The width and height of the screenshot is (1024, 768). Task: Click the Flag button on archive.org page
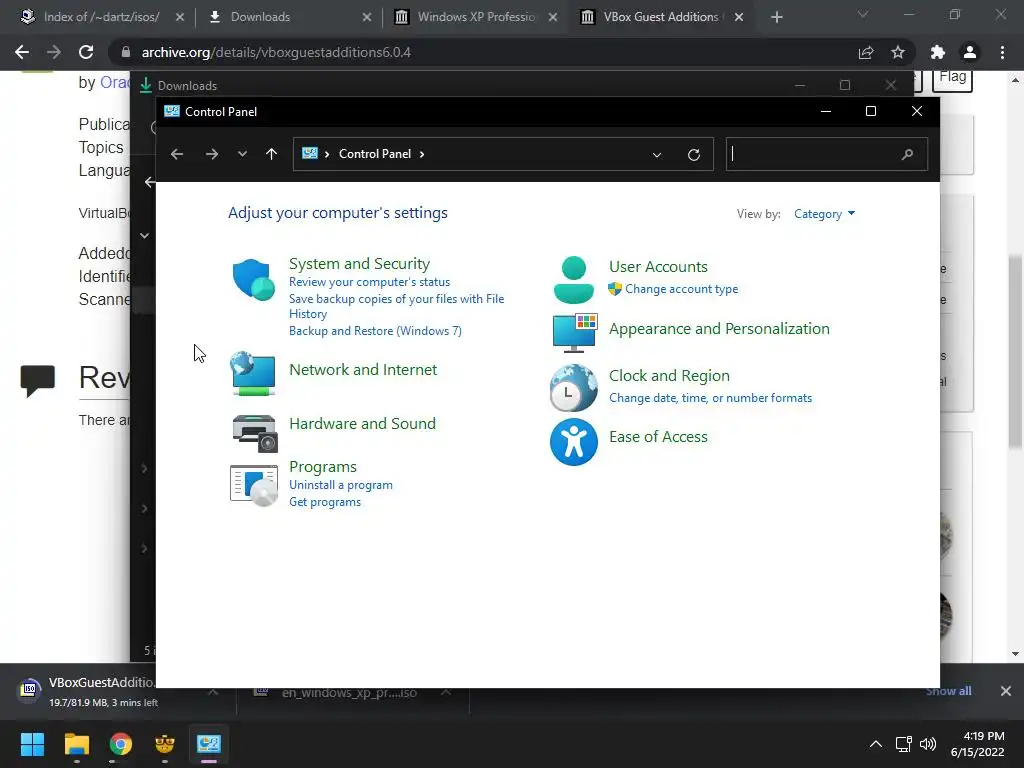pyautogui.click(x=952, y=79)
